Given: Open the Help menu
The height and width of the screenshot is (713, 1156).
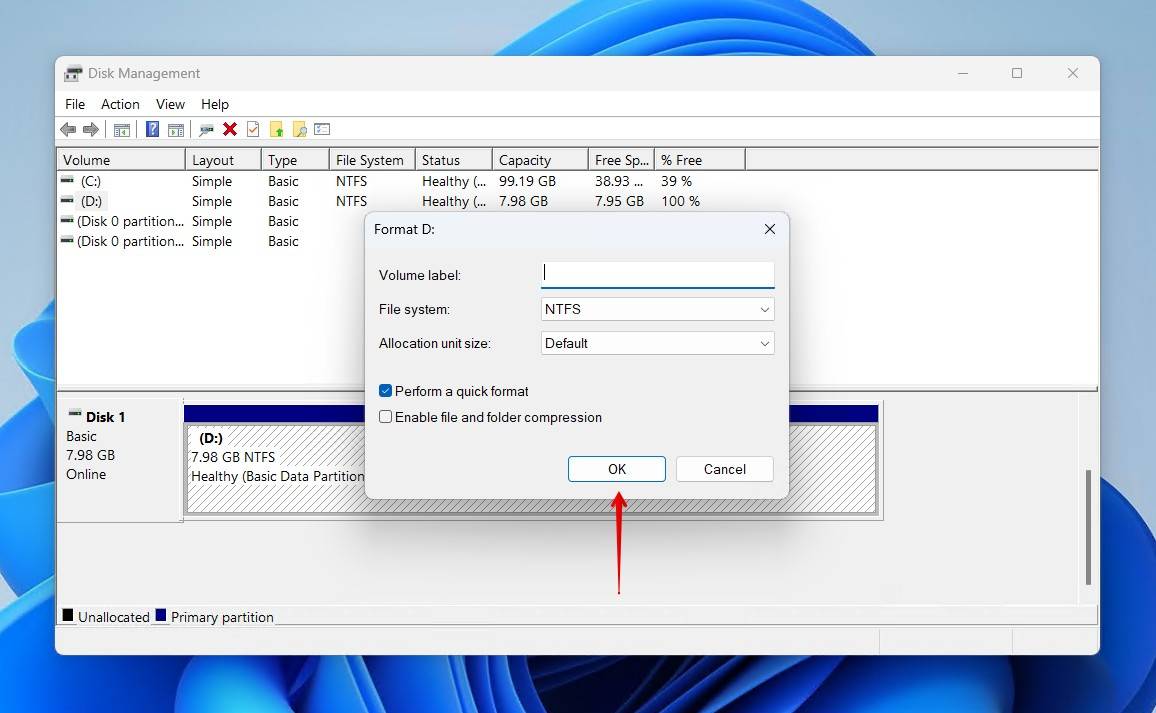Looking at the screenshot, I should (x=215, y=104).
